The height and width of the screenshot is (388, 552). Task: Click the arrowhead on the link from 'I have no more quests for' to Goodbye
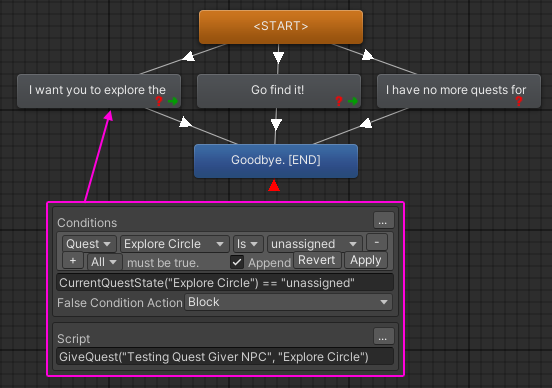click(x=366, y=123)
